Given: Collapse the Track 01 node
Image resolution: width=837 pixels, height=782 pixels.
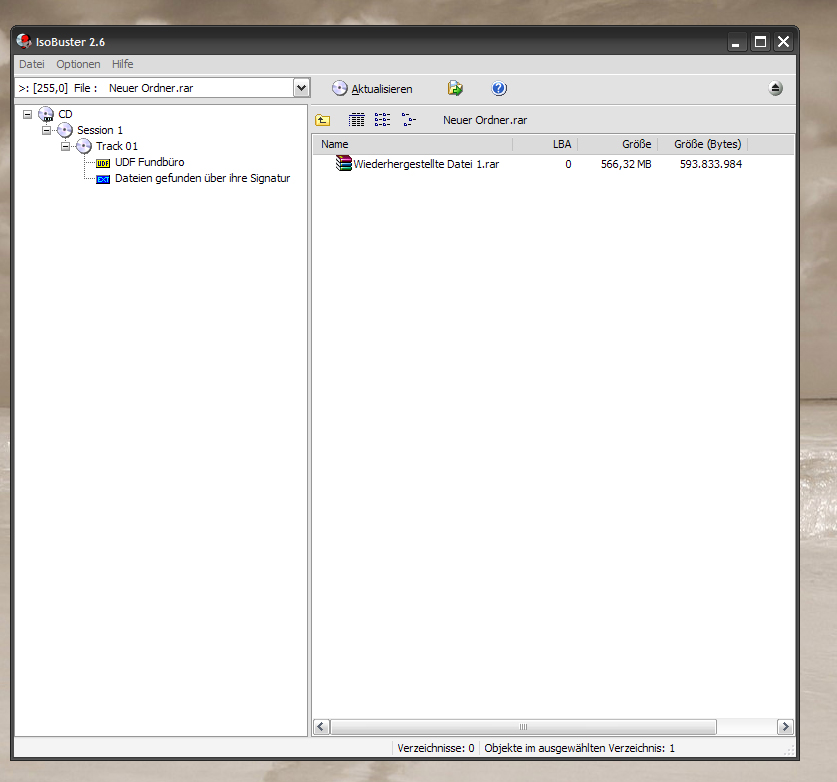Looking at the screenshot, I should pos(65,146).
